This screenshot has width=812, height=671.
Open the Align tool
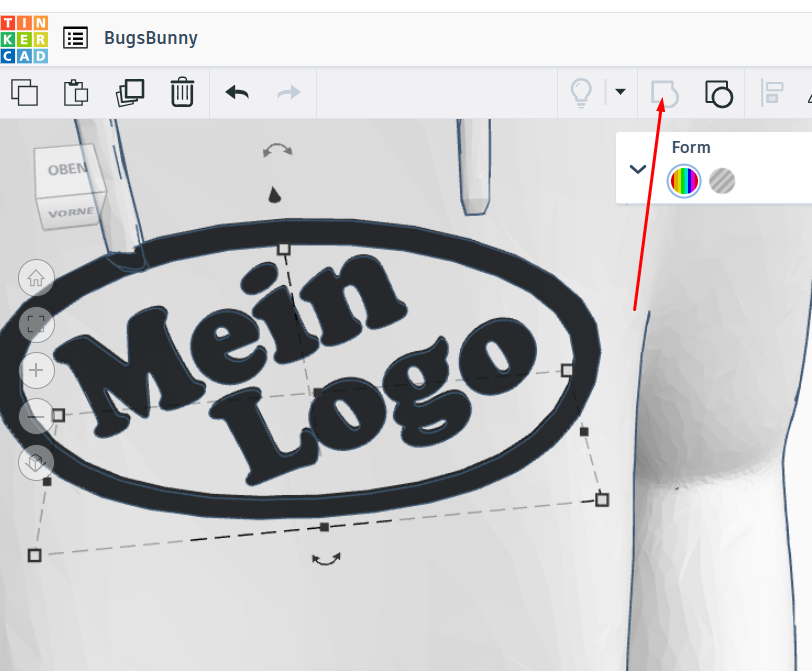coord(772,93)
